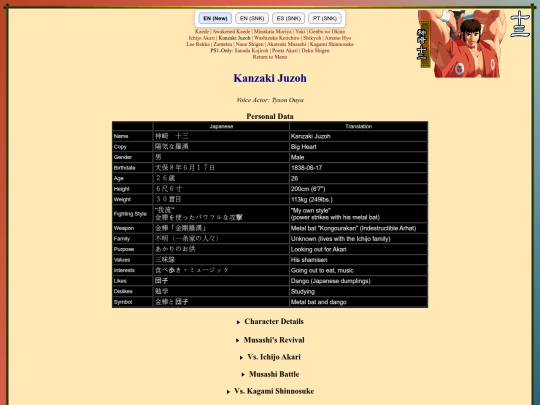Open Genbu no Okina link
Screen dimensions: 540x405
click(x=326, y=31)
